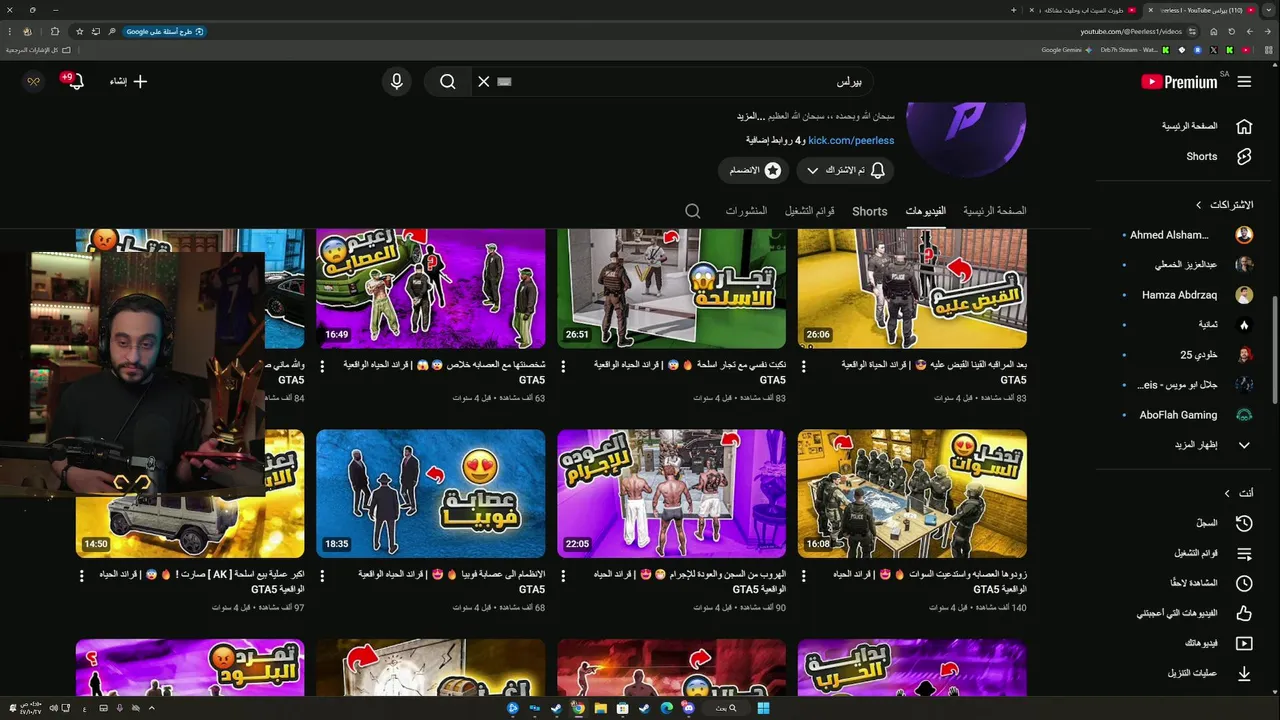Select the الفيديوهات channel tab

tap(926, 211)
